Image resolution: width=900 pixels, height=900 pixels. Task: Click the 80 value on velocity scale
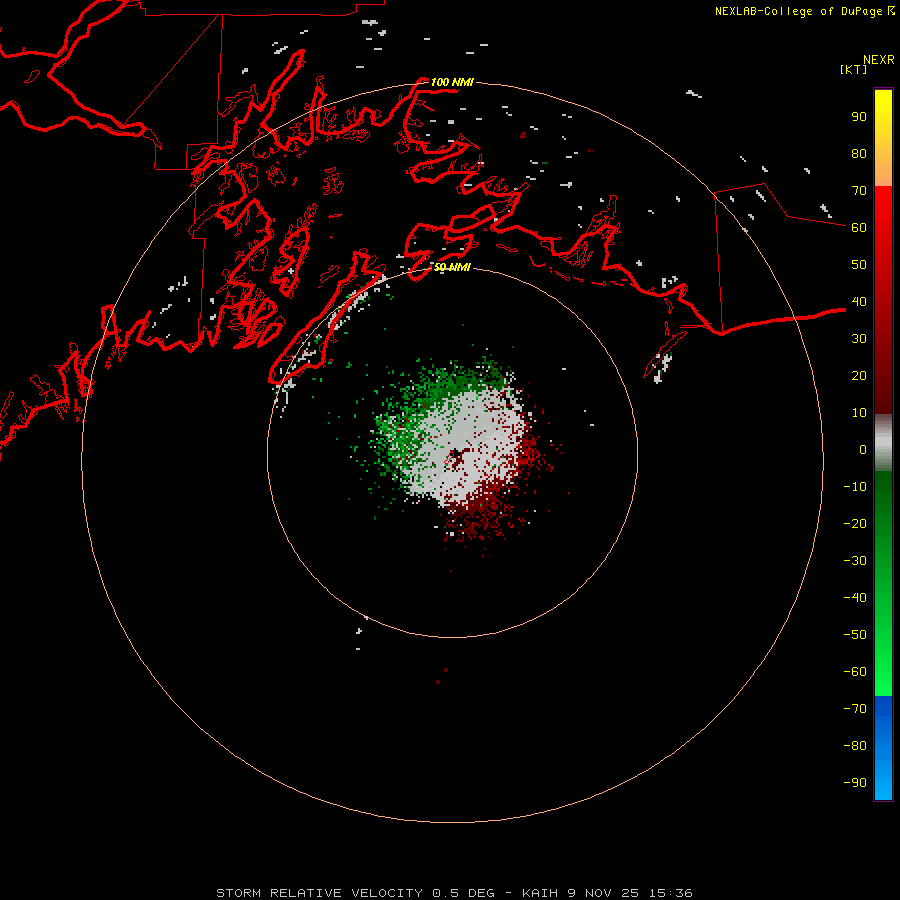(x=859, y=153)
